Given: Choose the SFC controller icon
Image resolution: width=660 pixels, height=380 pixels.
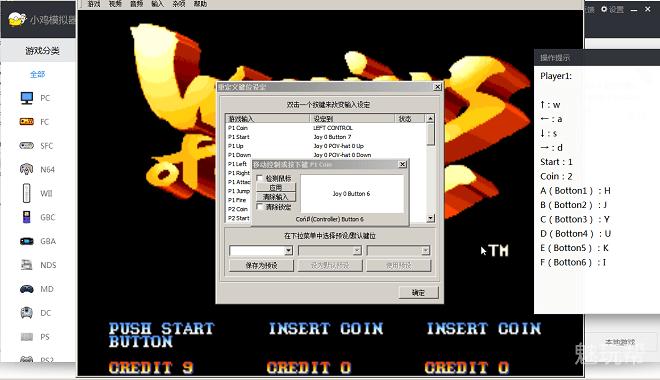Looking at the screenshot, I should (27, 146).
